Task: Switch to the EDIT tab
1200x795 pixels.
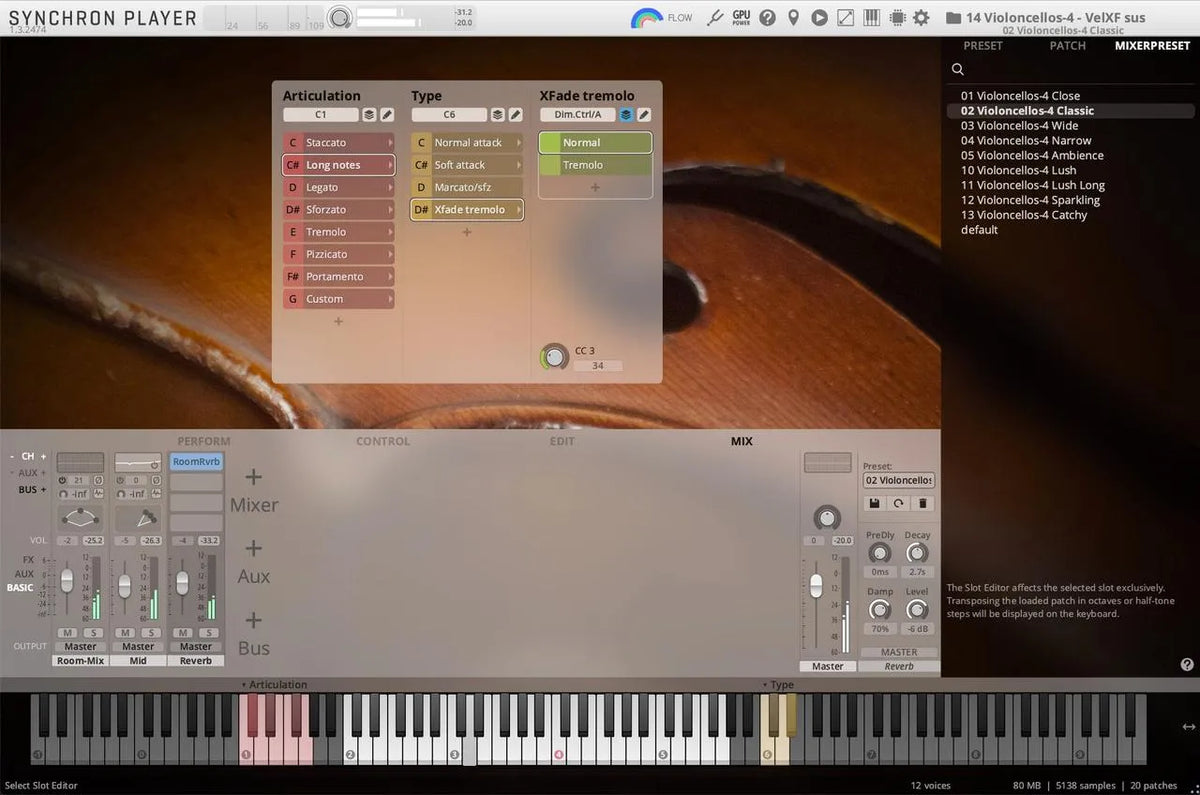Action: click(x=562, y=441)
